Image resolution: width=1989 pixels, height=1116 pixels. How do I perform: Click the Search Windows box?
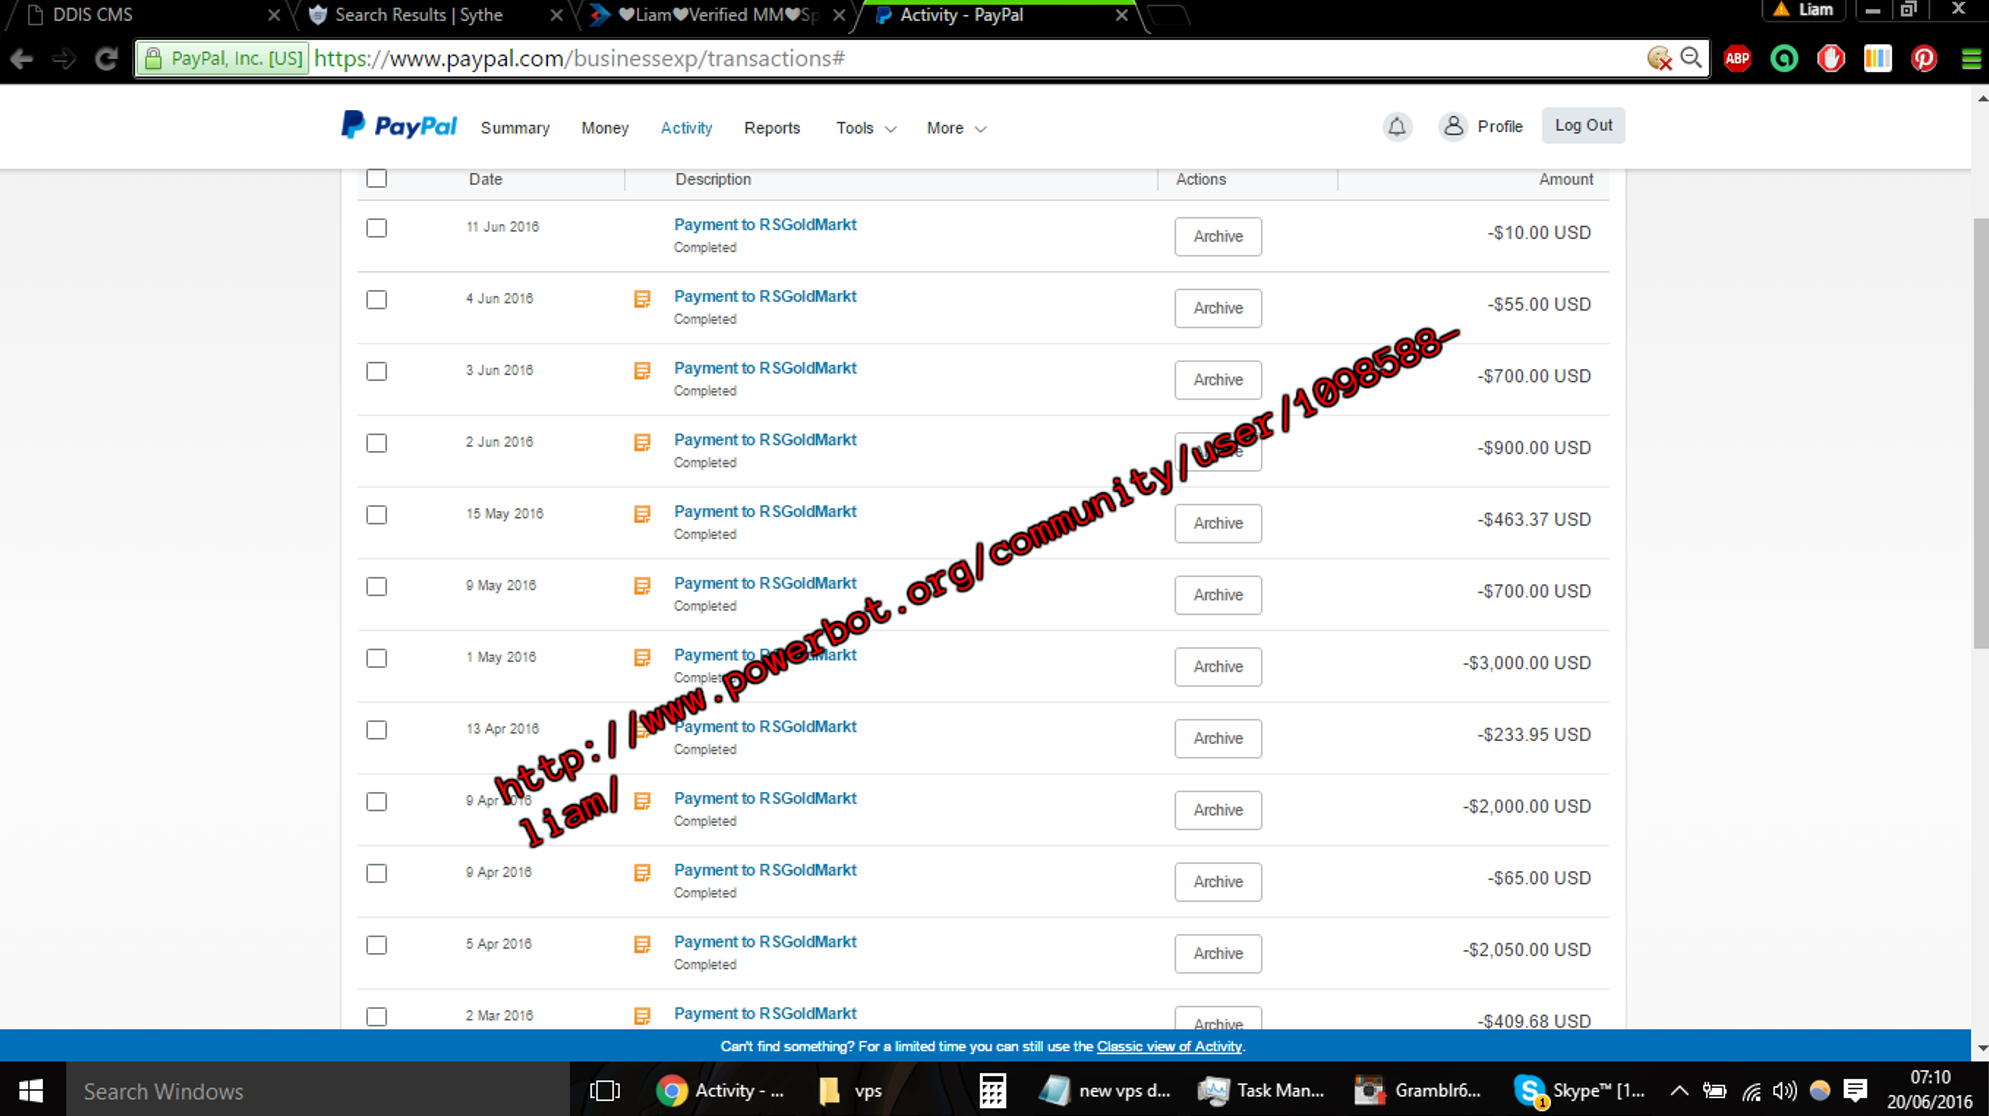tap(318, 1090)
